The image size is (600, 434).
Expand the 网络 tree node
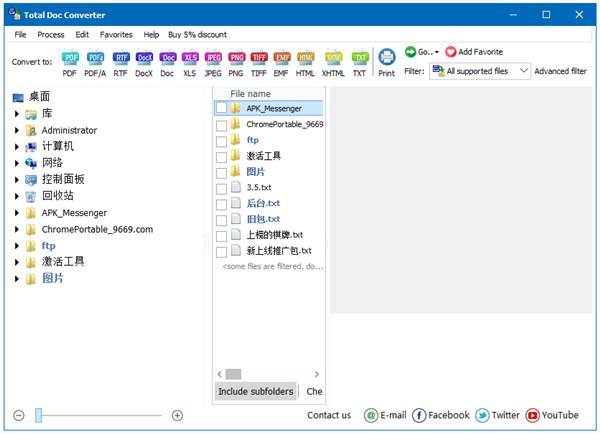(x=17, y=163)
